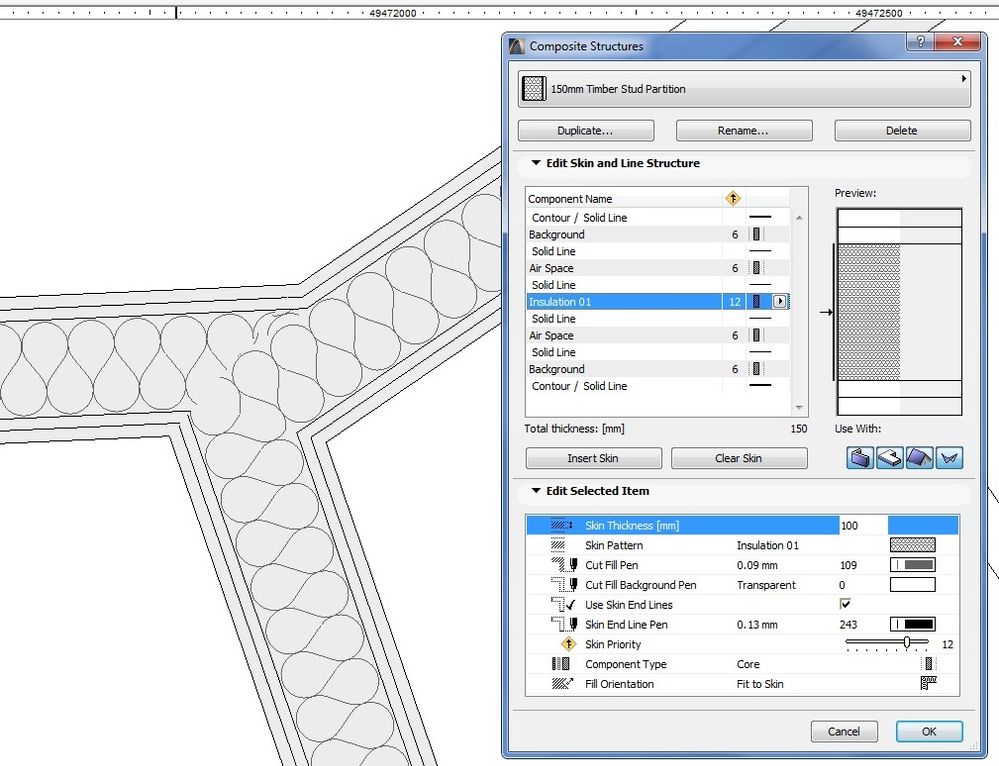The width and height of the screenshot is (999, 766).
Task: Open the Cut Fill Background Pen swatch
Action: [912, 584]
